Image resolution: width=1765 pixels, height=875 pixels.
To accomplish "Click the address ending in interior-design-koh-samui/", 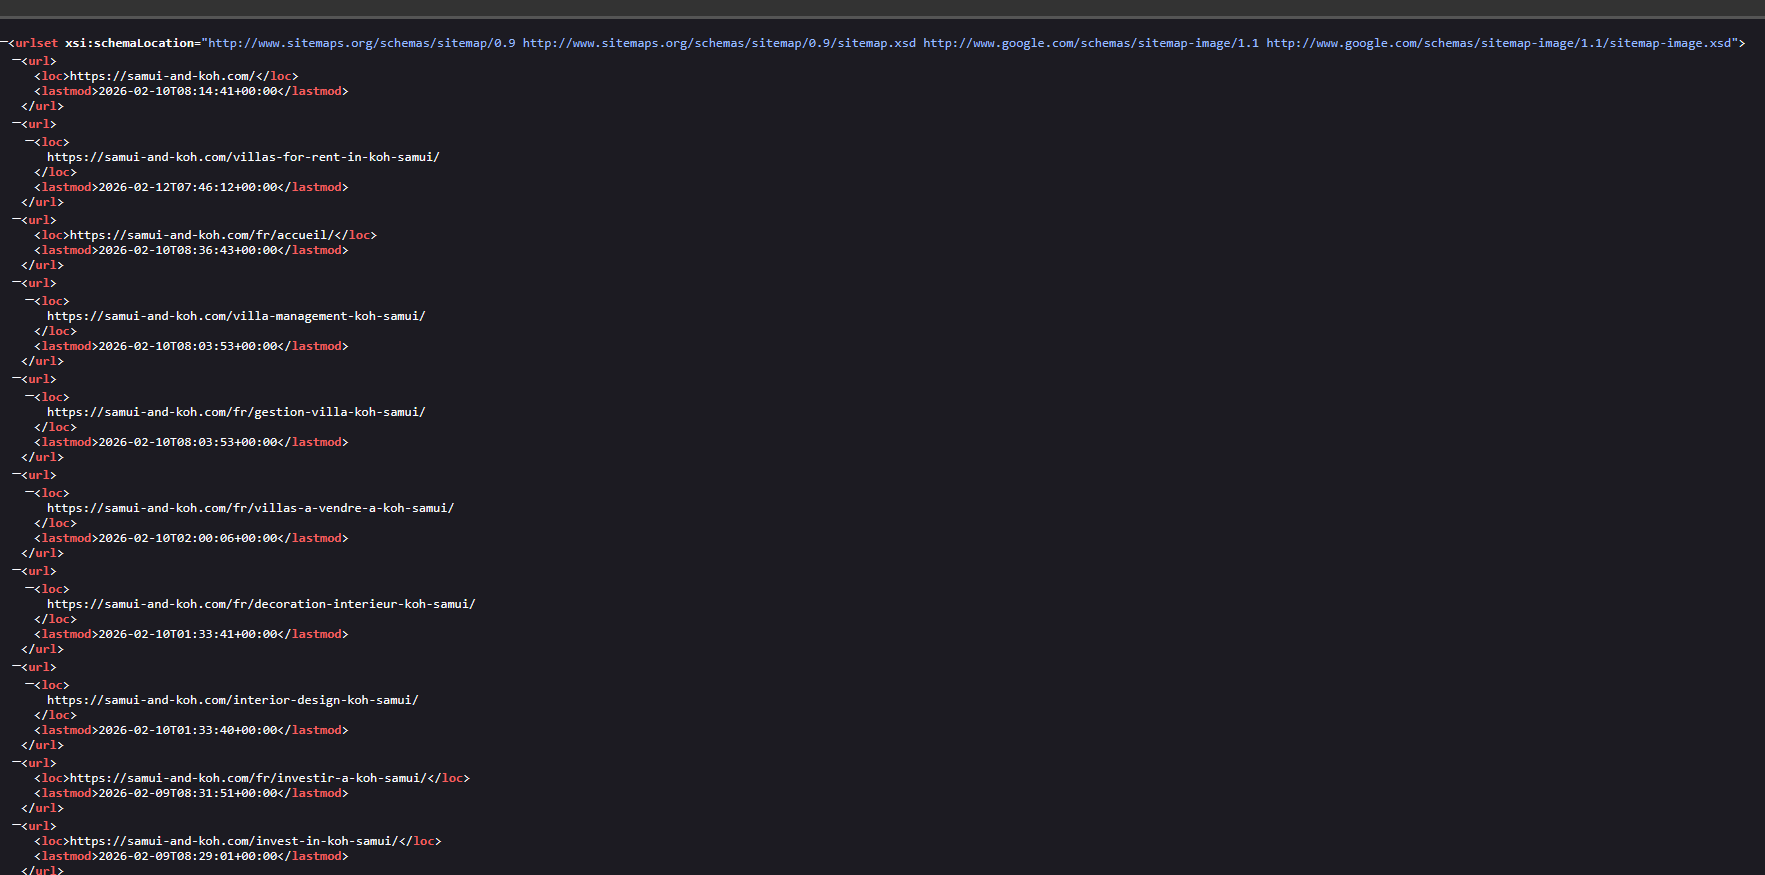I will 233,700.
